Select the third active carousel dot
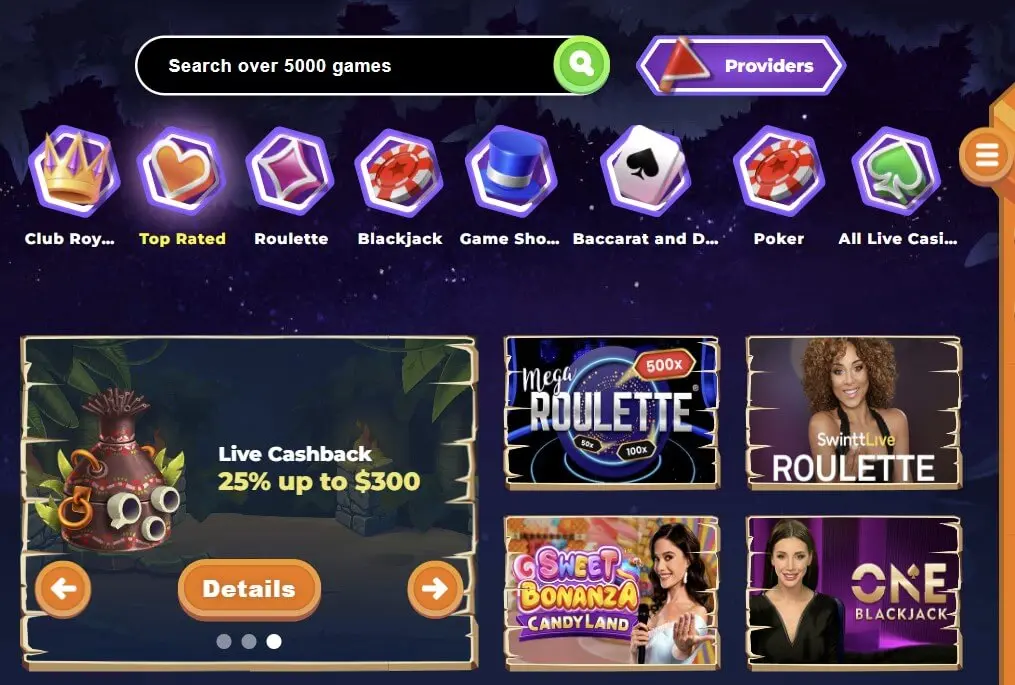1015x685 pixels. [274, 641]
